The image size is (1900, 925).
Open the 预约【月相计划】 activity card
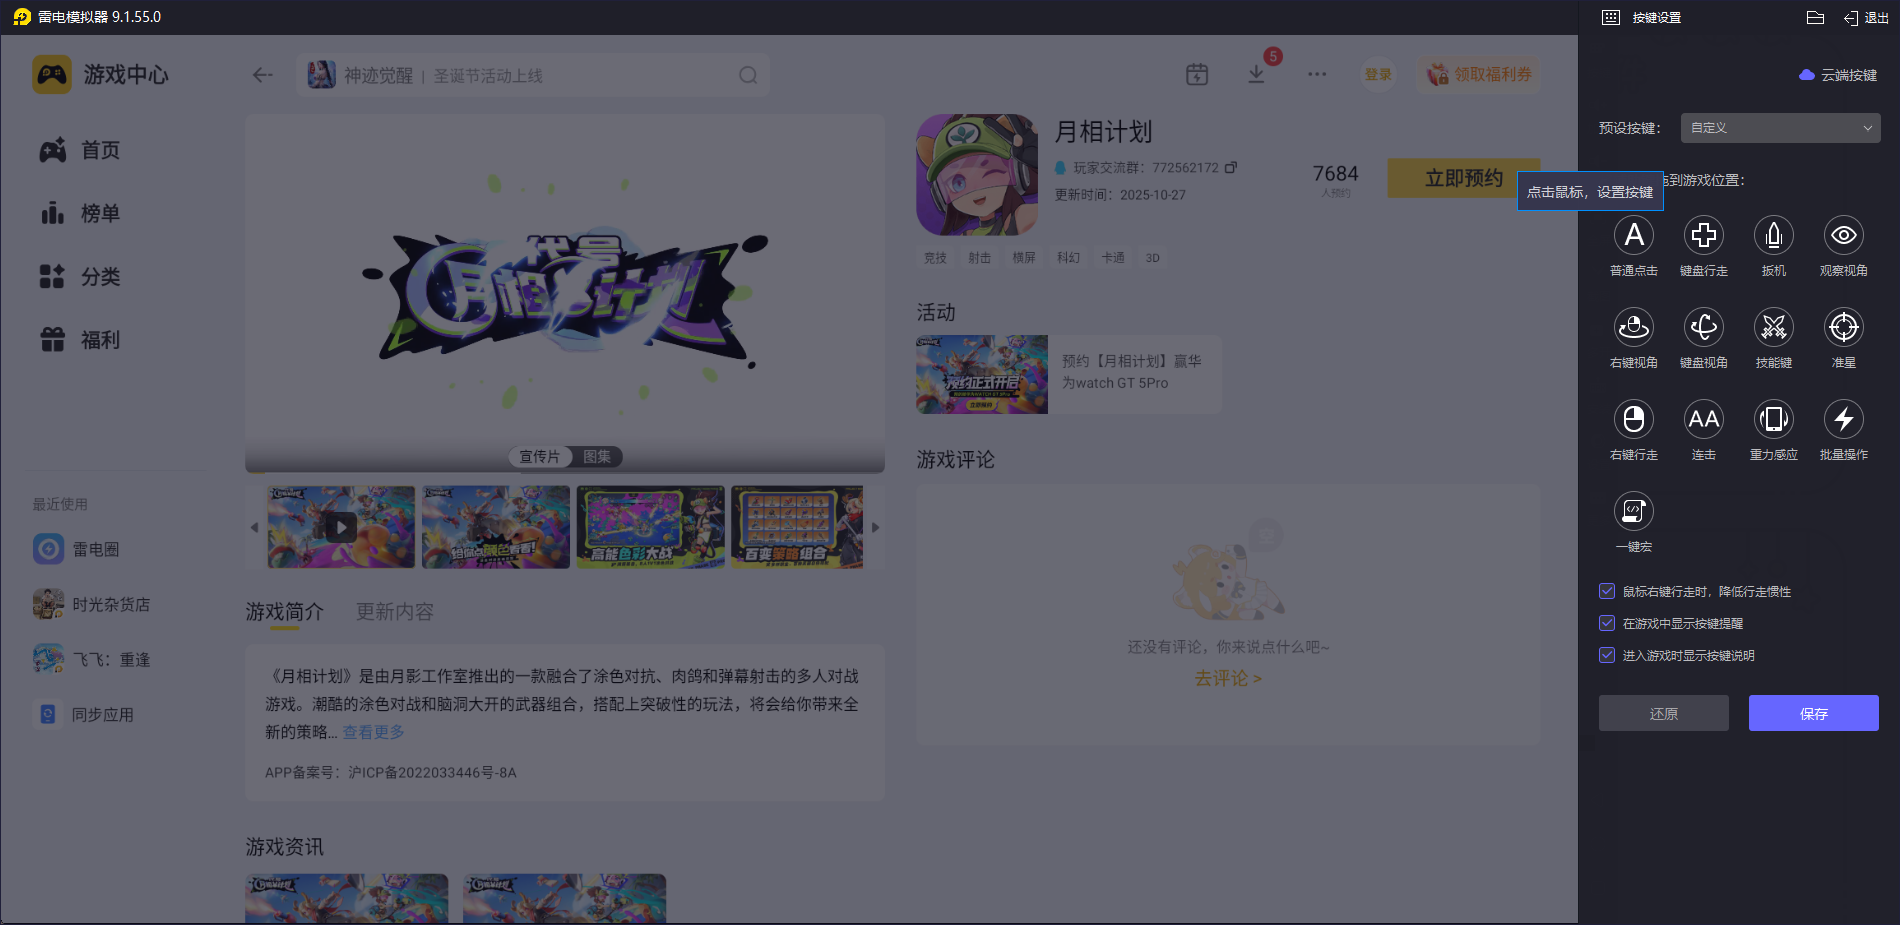coord(1069,374)
